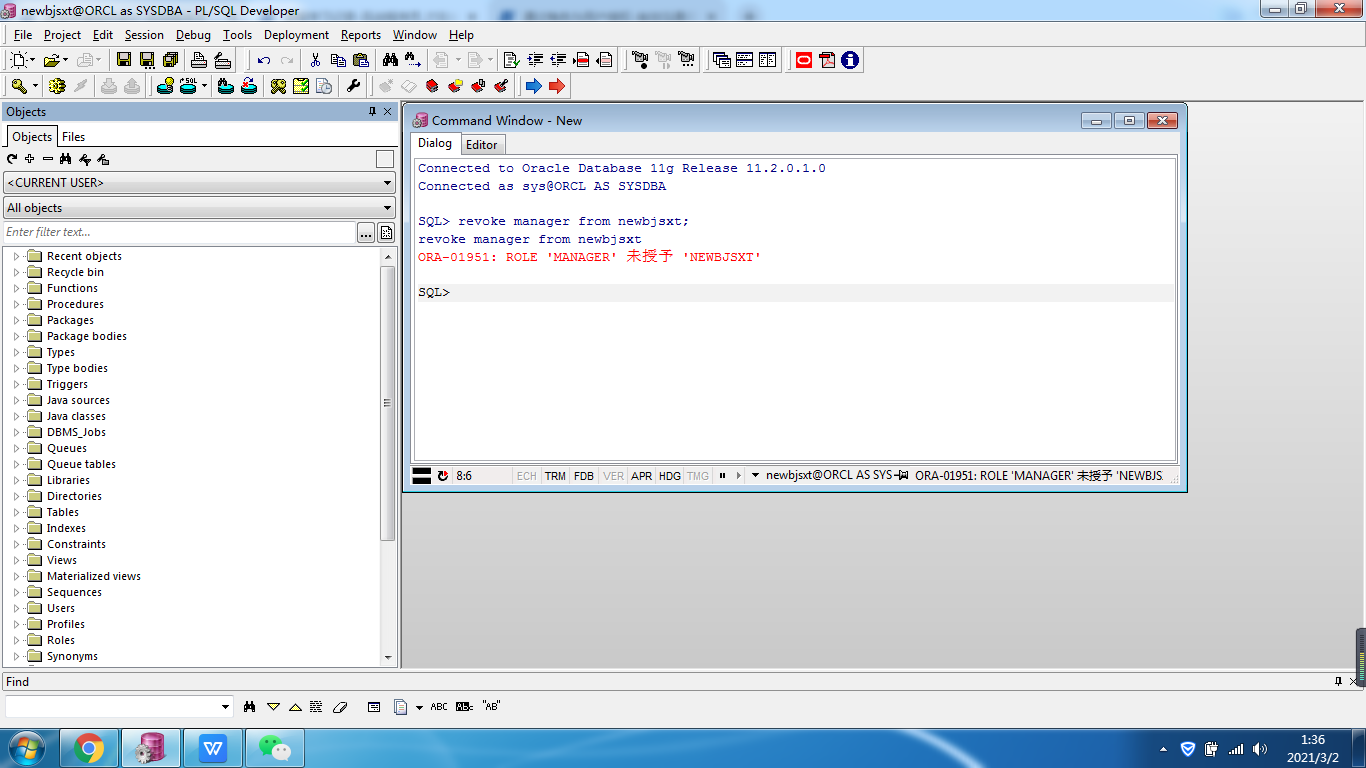Click the filter ellipsis button
The height and width of the screenshot is (768, 1366).
[366, 233]
